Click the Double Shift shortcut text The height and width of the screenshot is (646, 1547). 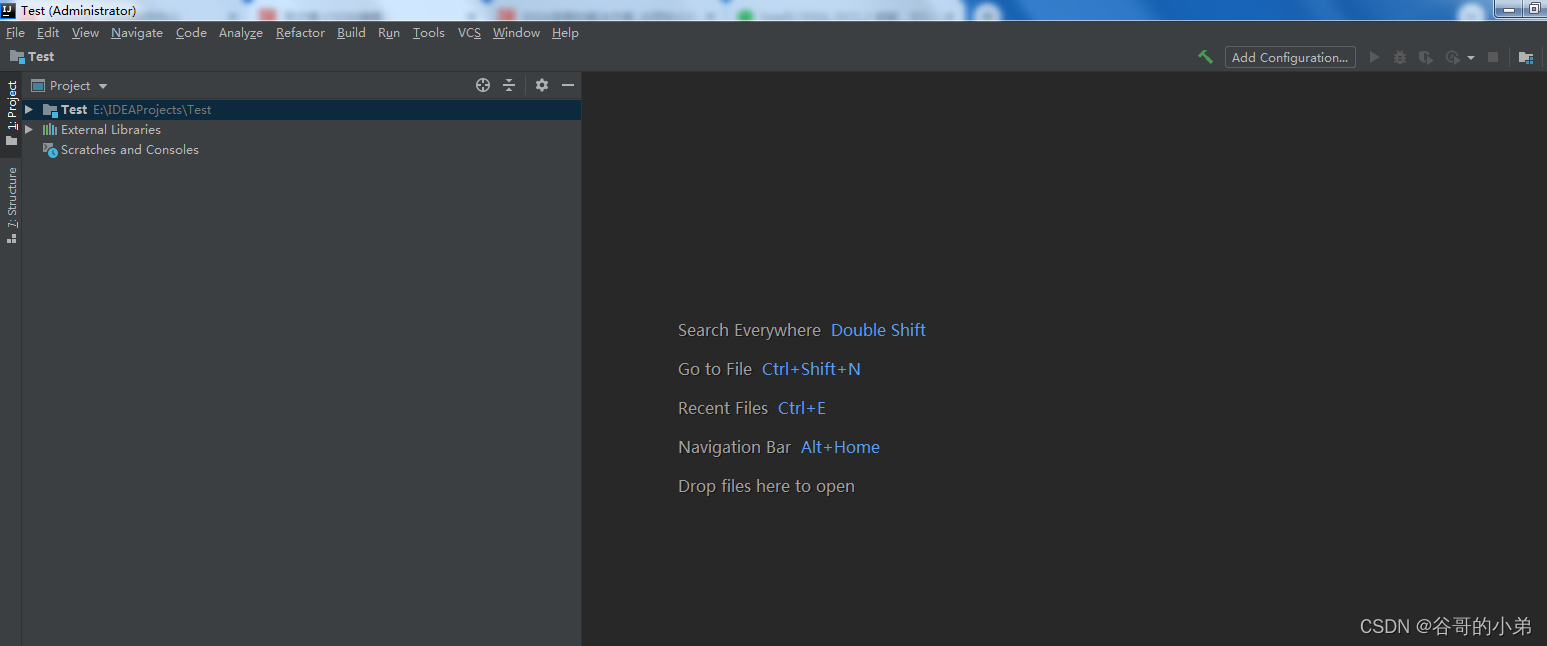(x=878, y=330)
